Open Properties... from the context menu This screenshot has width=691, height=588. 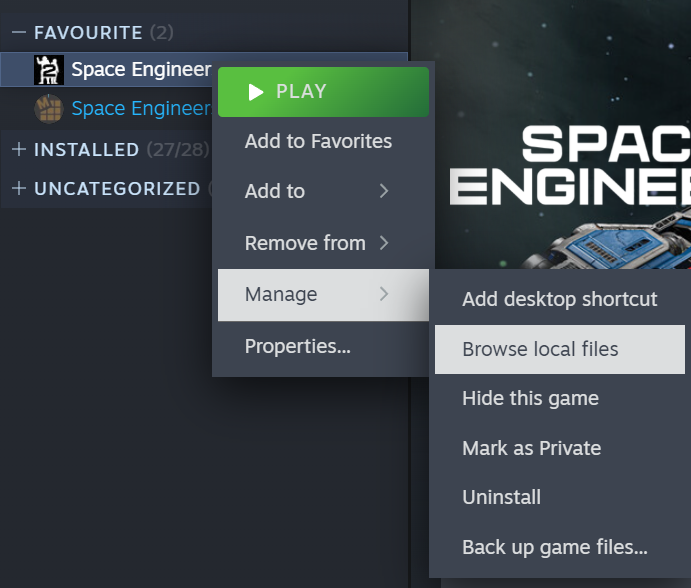pos(297,347)
